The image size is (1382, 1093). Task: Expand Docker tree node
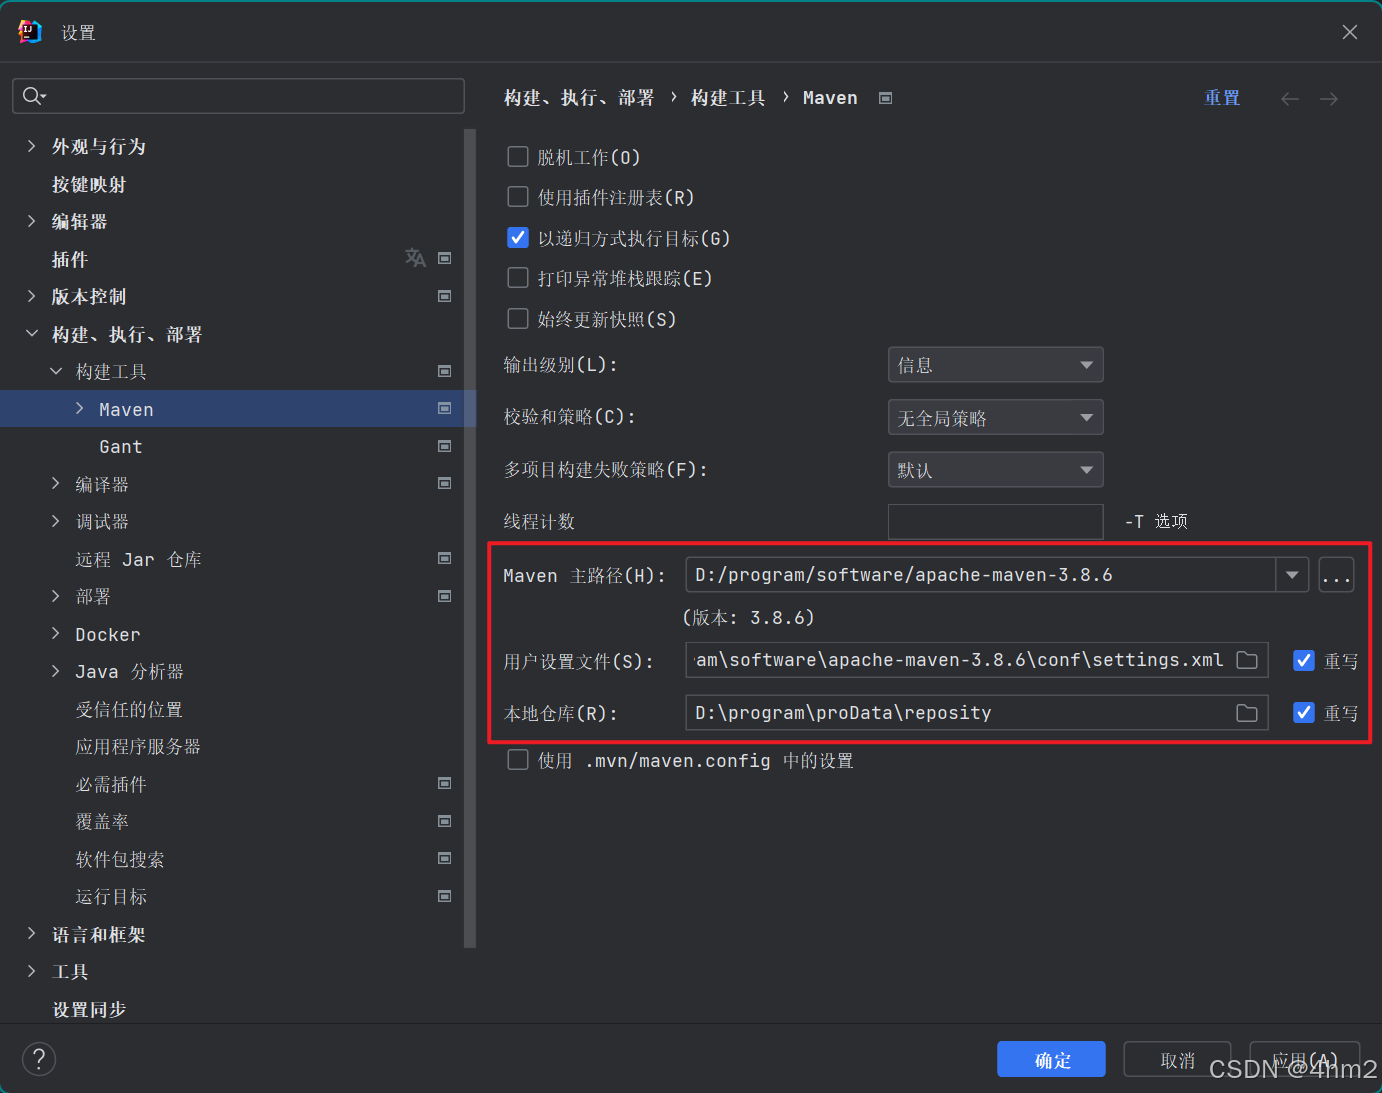pos(56,633)
